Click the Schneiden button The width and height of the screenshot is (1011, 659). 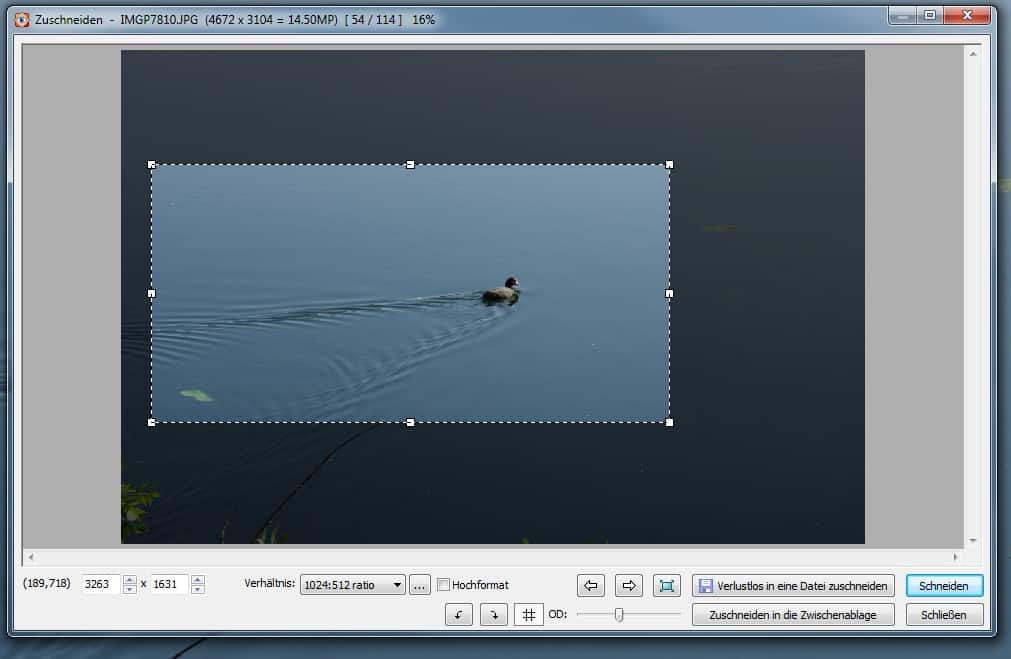click(x=944, y=585)
